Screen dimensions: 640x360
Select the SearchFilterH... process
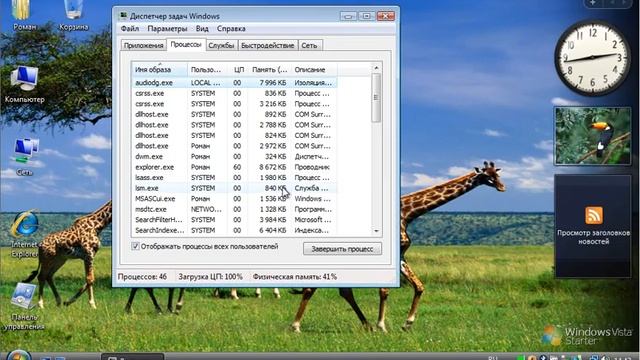pos(234,220)
